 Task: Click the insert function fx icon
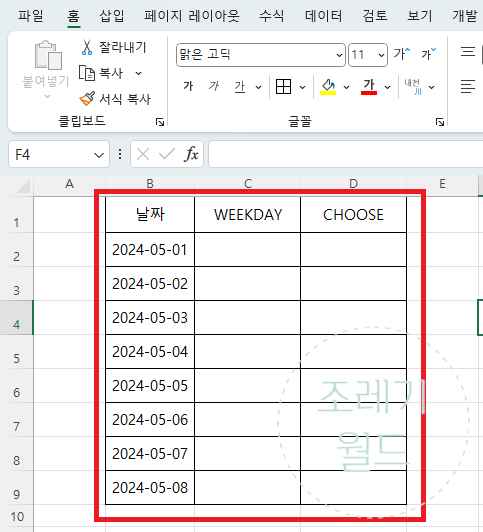point(191,155)
